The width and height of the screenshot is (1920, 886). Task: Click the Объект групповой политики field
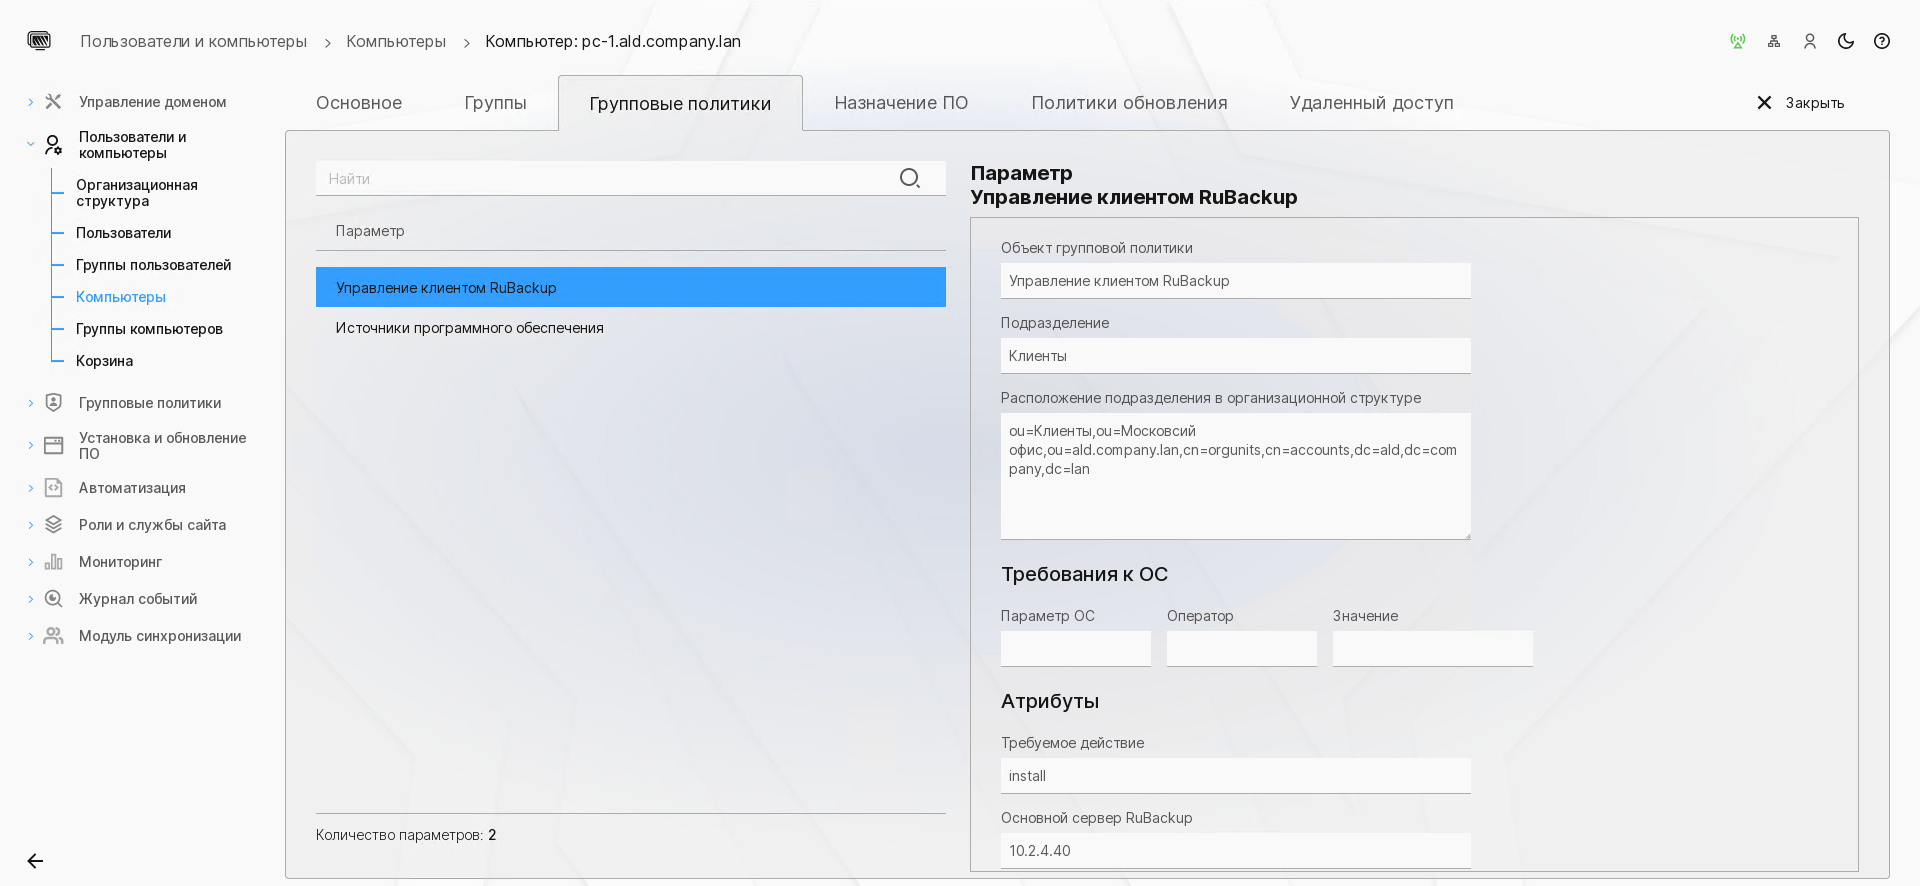click(1235, 281)
